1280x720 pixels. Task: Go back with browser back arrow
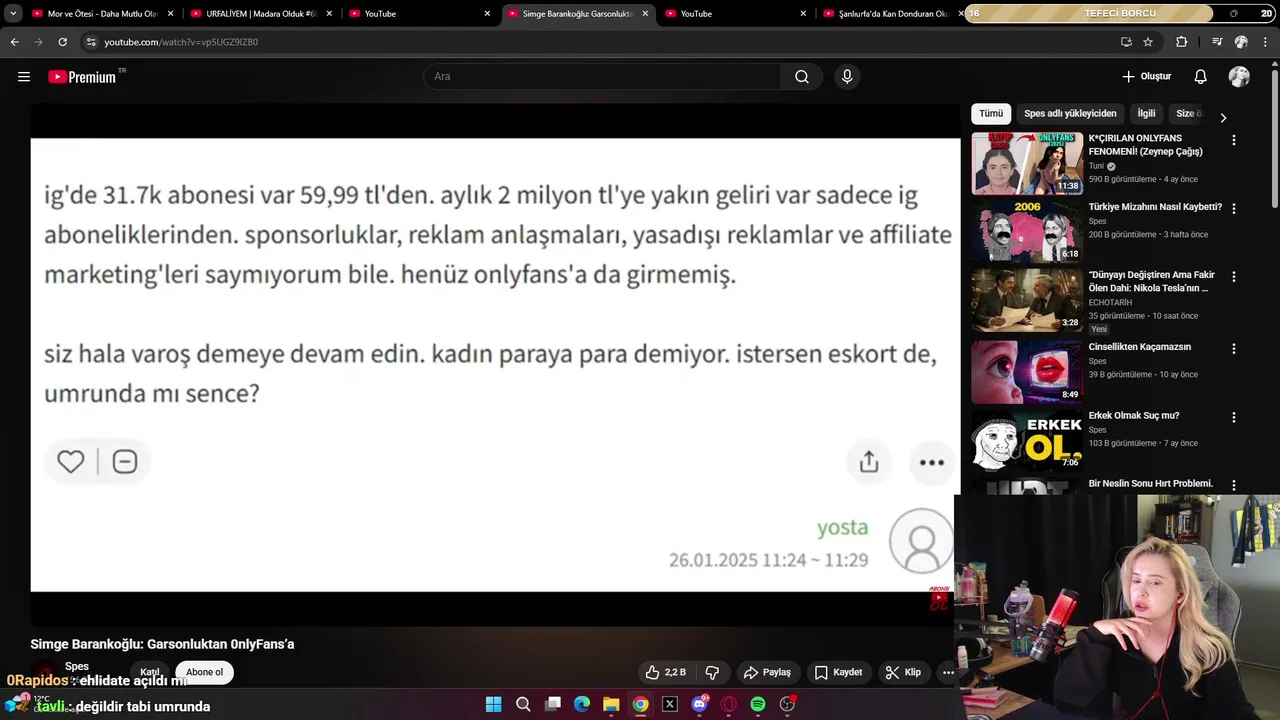click(x=14, y=42)
